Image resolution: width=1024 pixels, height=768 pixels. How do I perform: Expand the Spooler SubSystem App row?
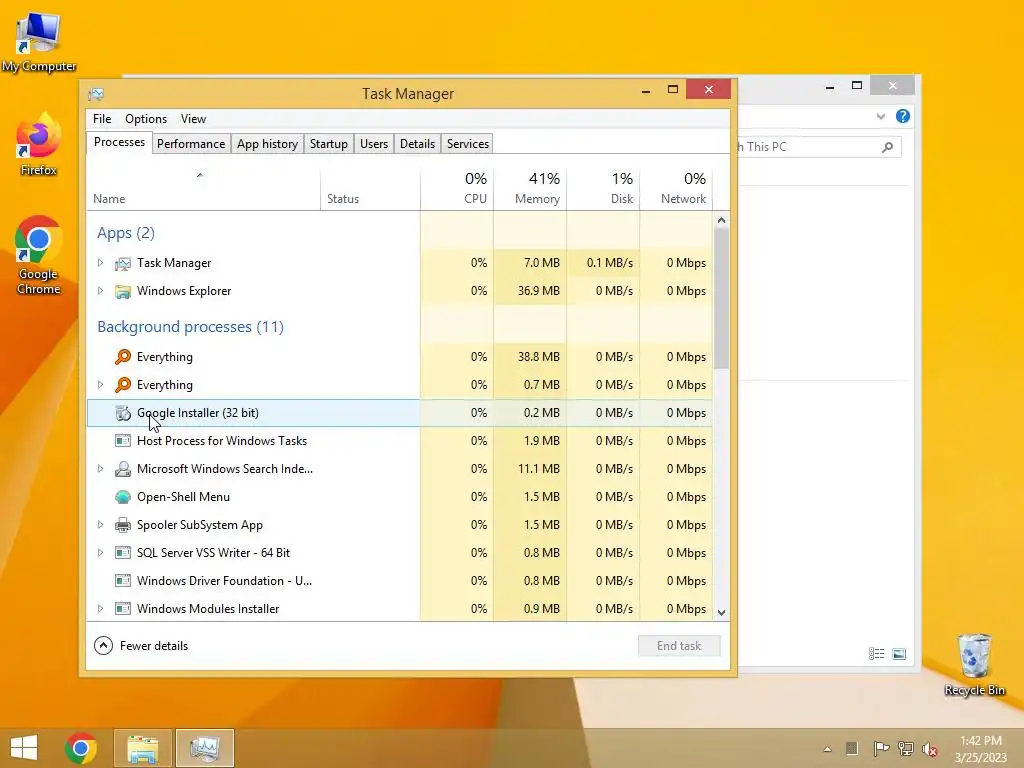(101, 524)
